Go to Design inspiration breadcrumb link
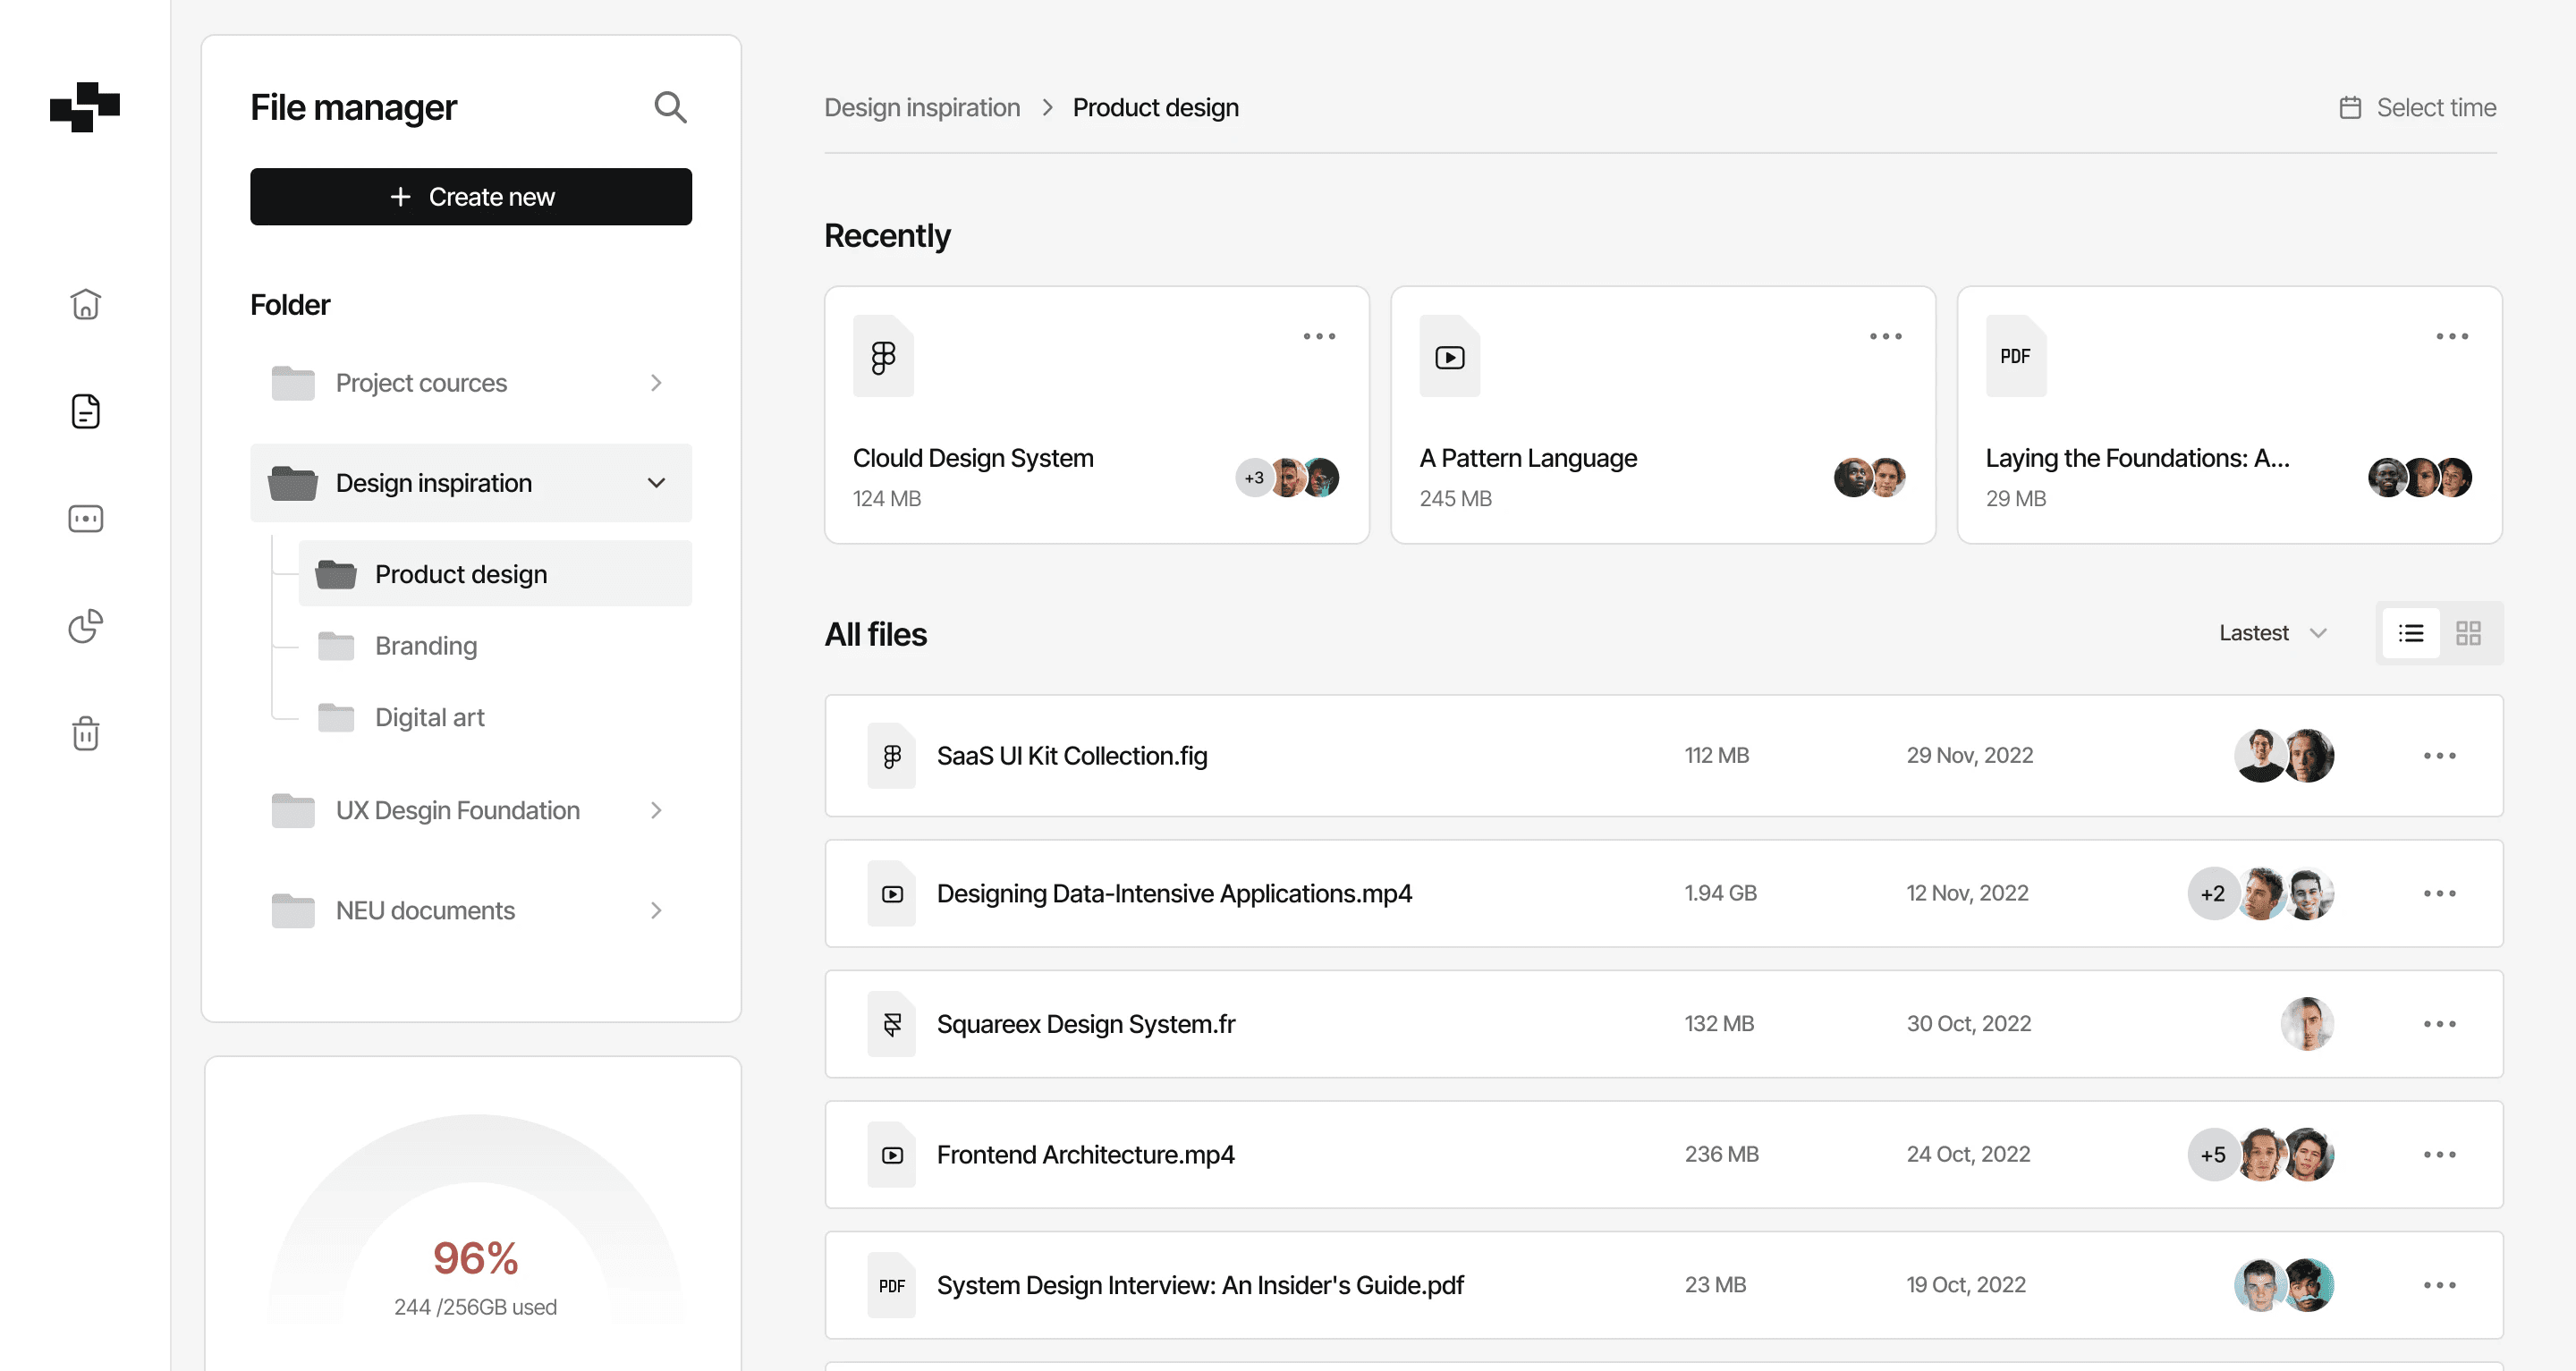 point(921,107)
